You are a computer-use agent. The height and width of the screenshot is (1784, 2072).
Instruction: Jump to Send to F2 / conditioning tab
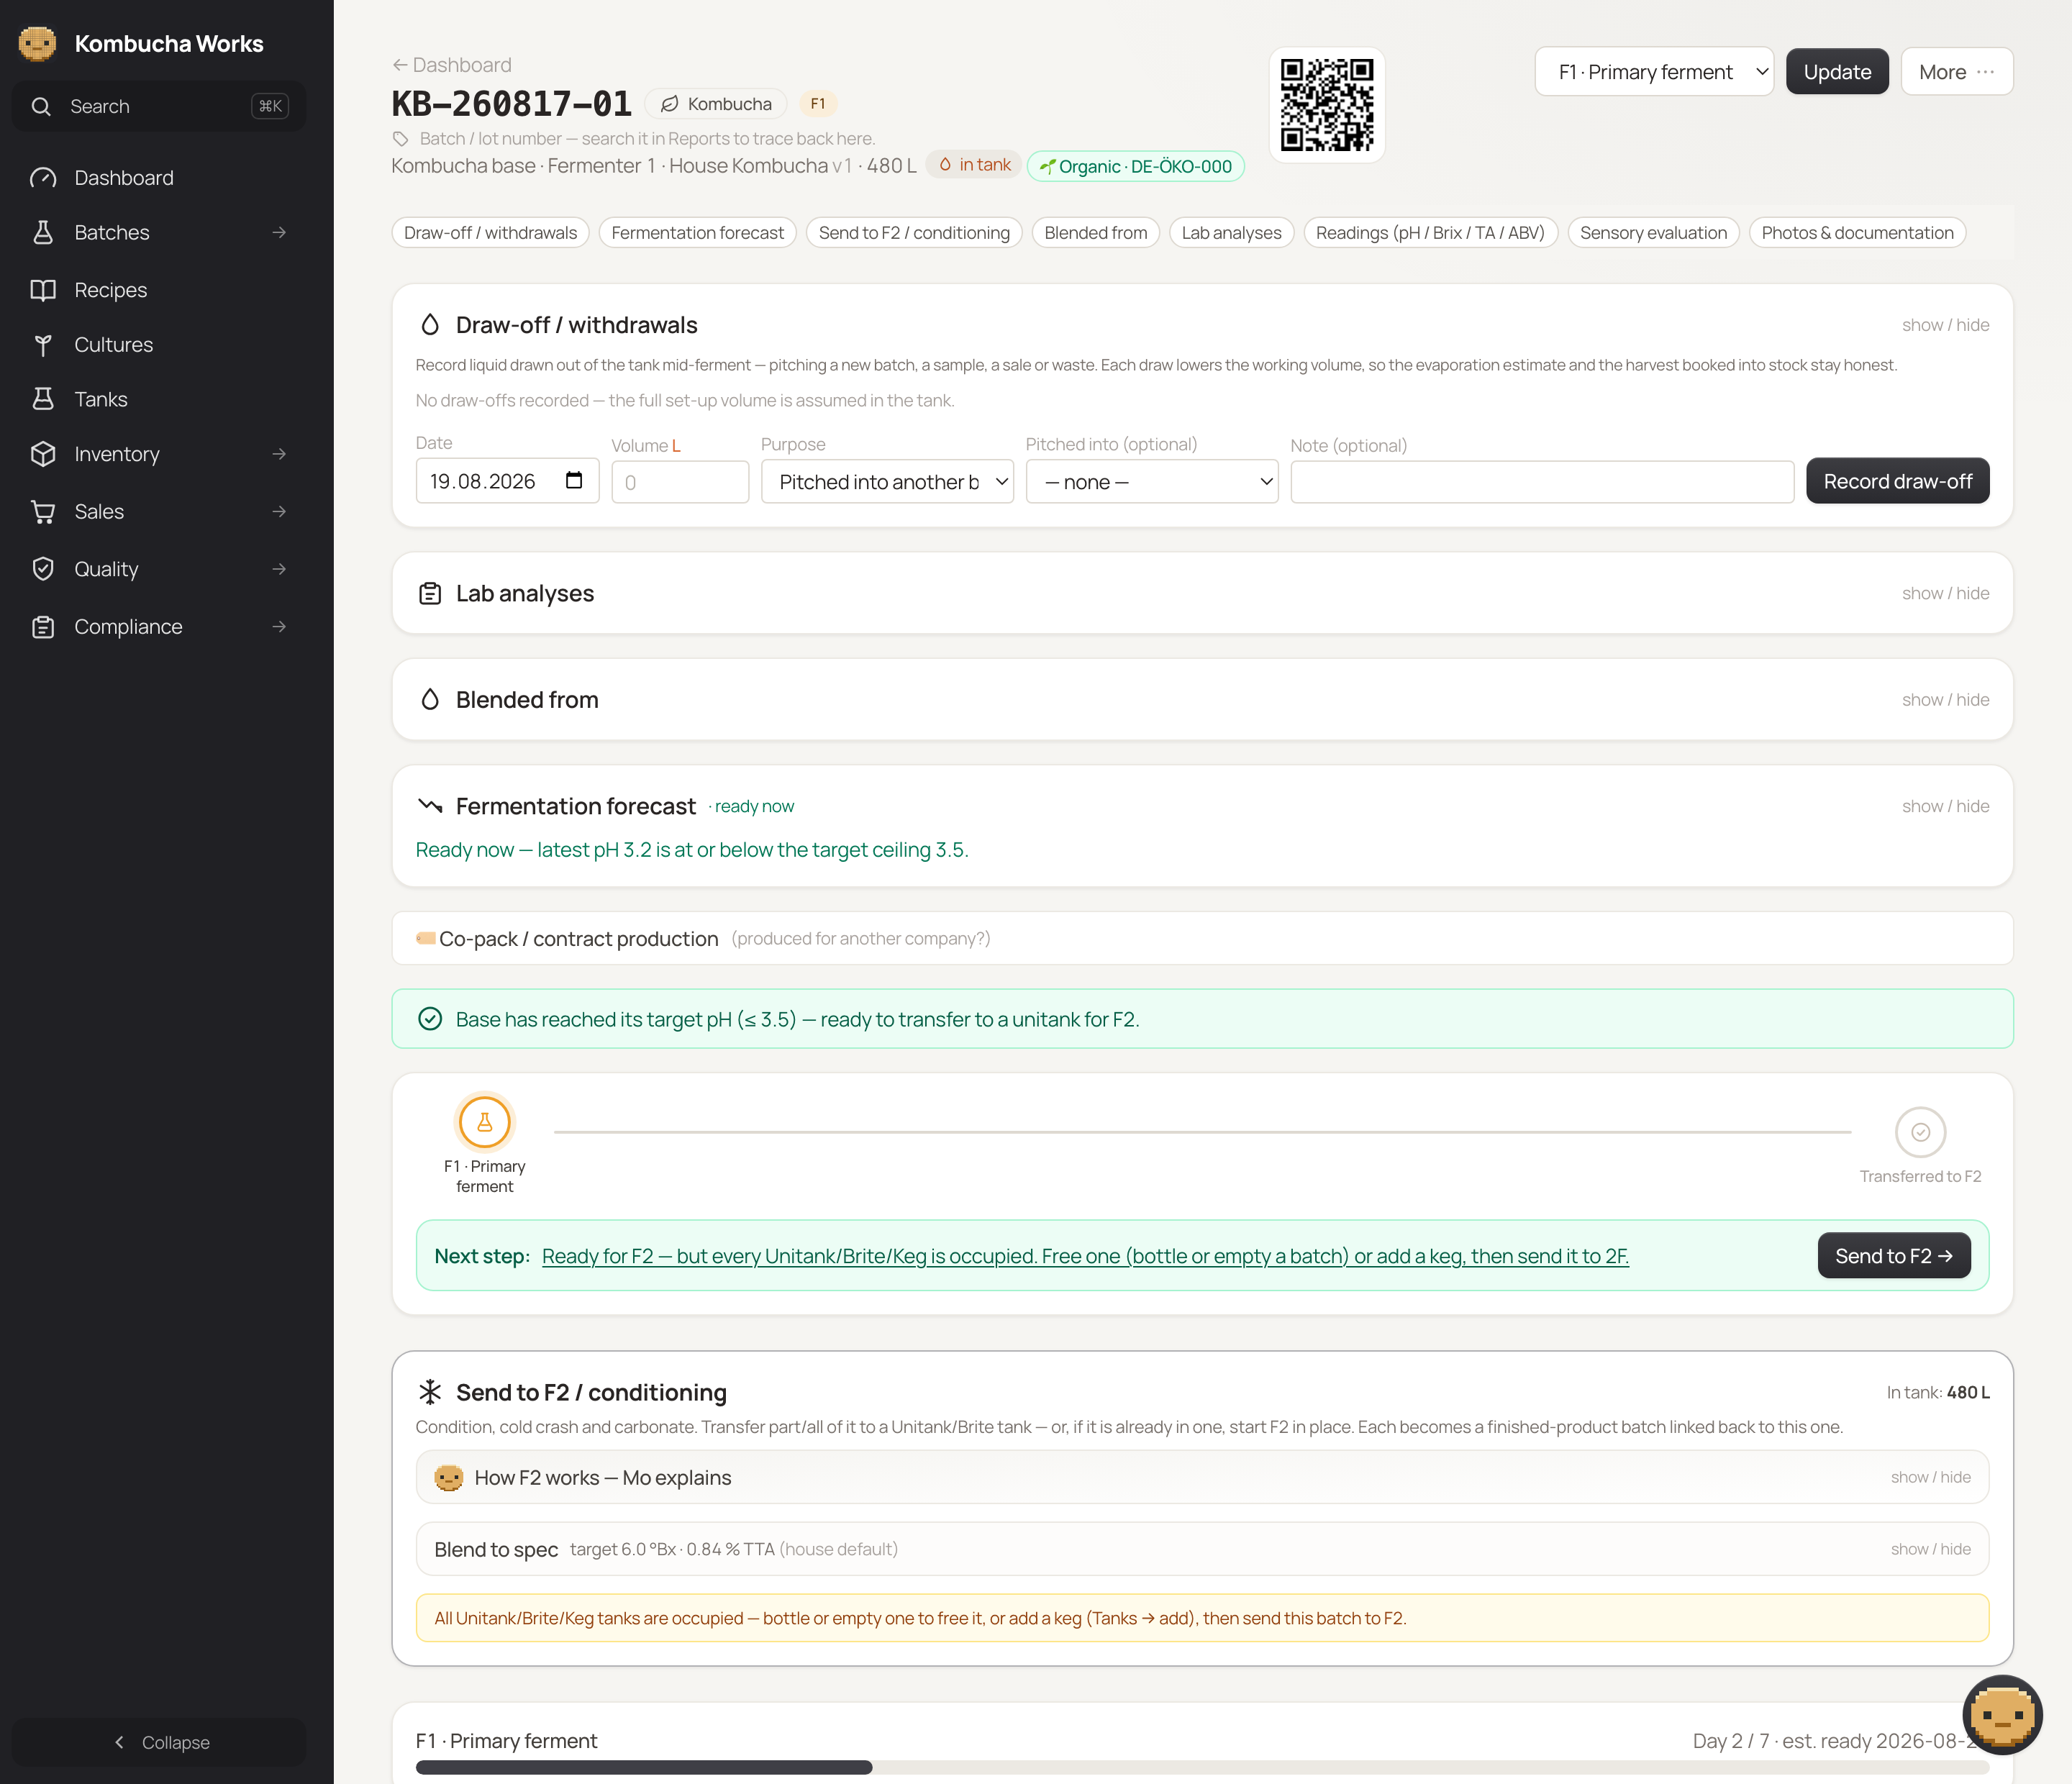tap(914, 233)
